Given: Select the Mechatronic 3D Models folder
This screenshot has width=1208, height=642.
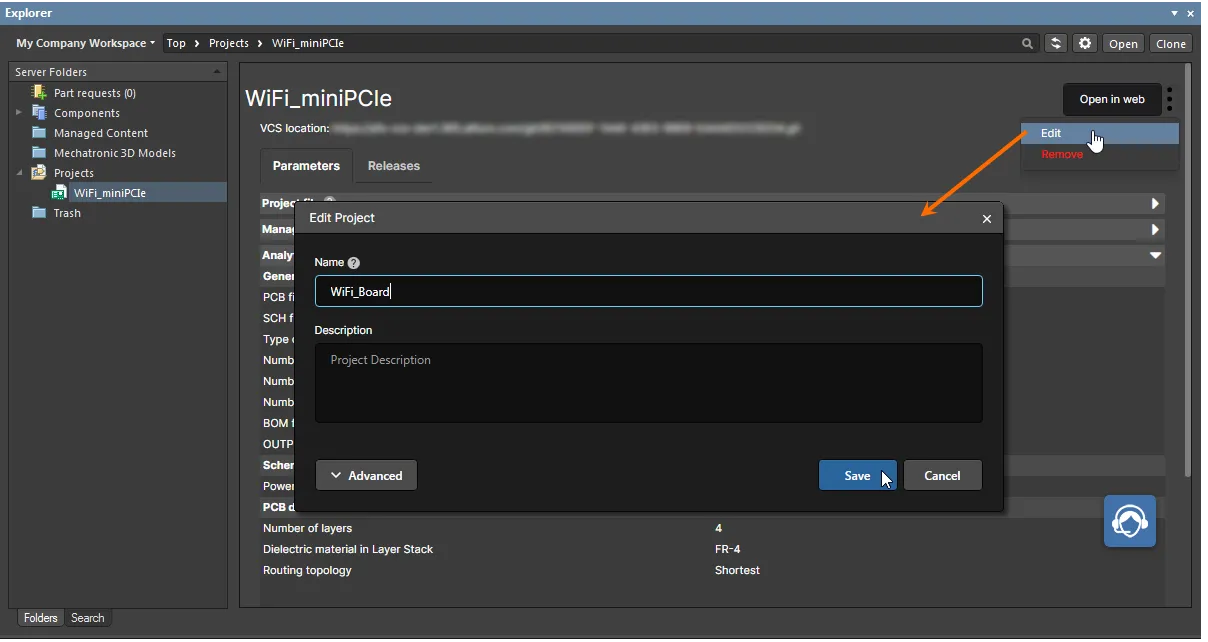Looking at the screenshot, I should tap(114, 153).
